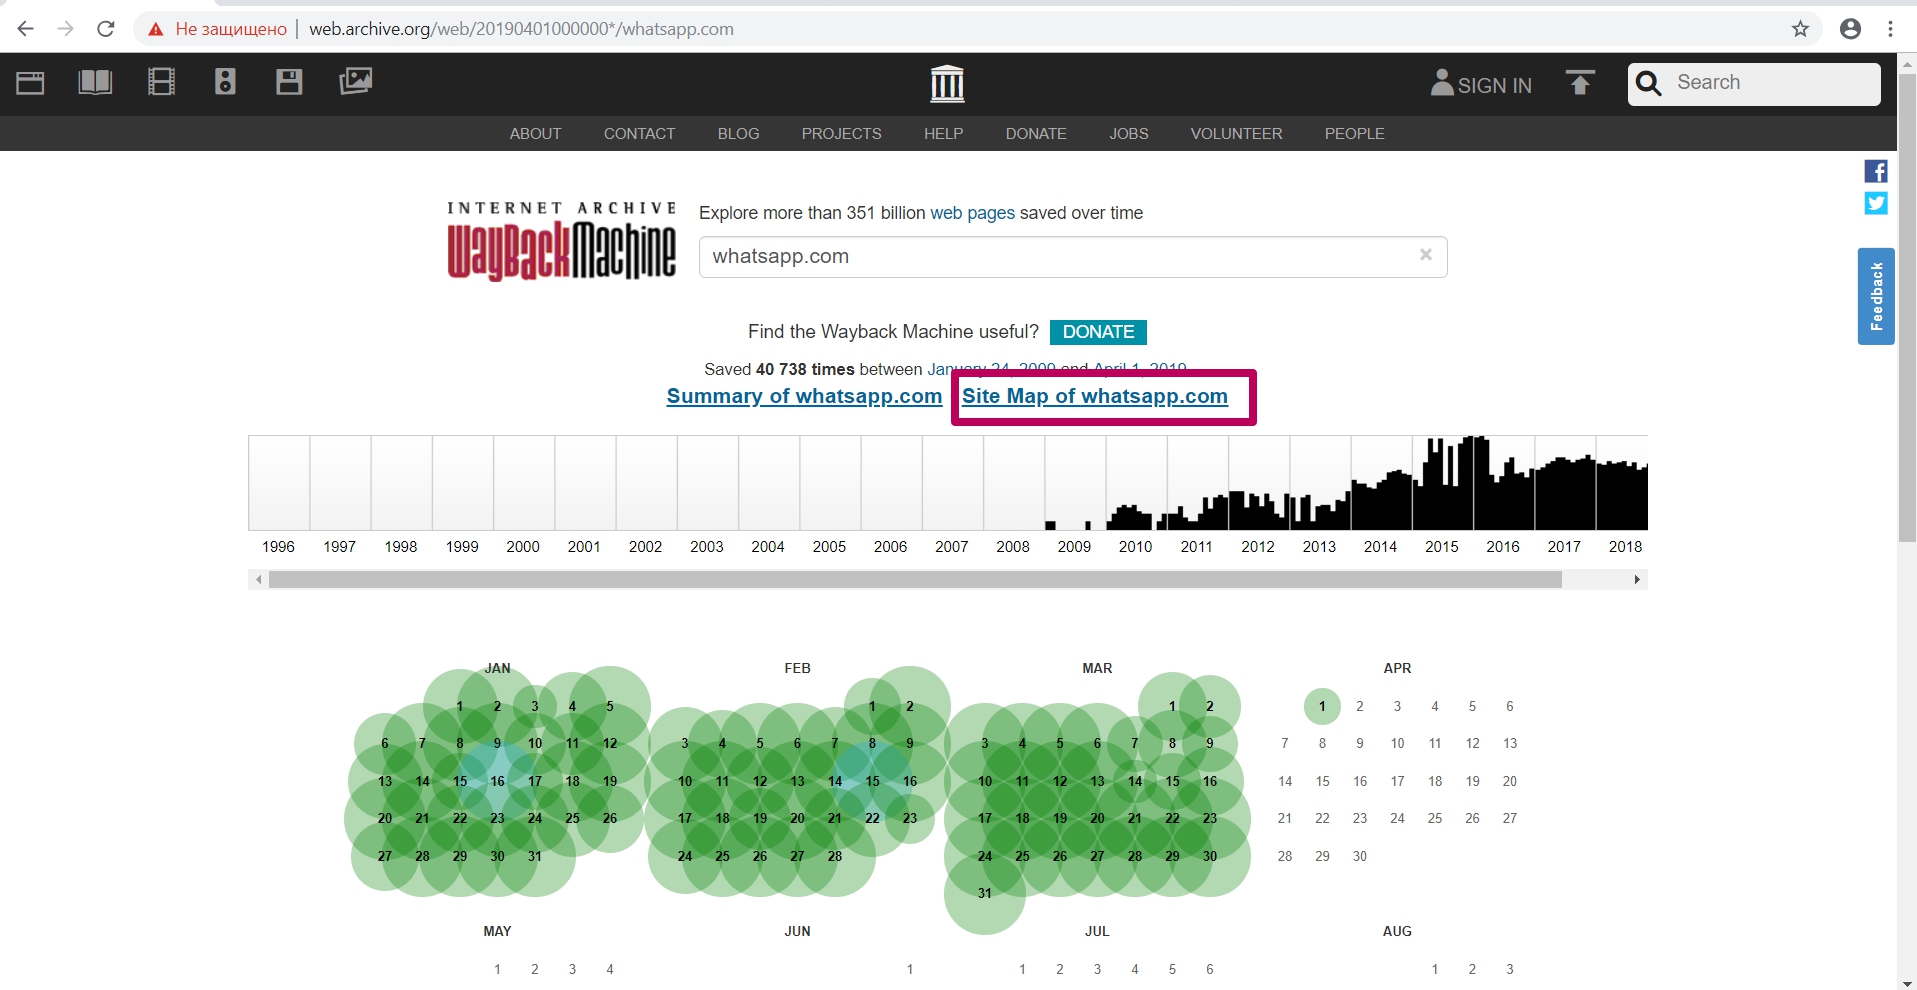Clear the whatsapp.com field with the X
Screen dimensions: 1917x990
pos(1426,255)
